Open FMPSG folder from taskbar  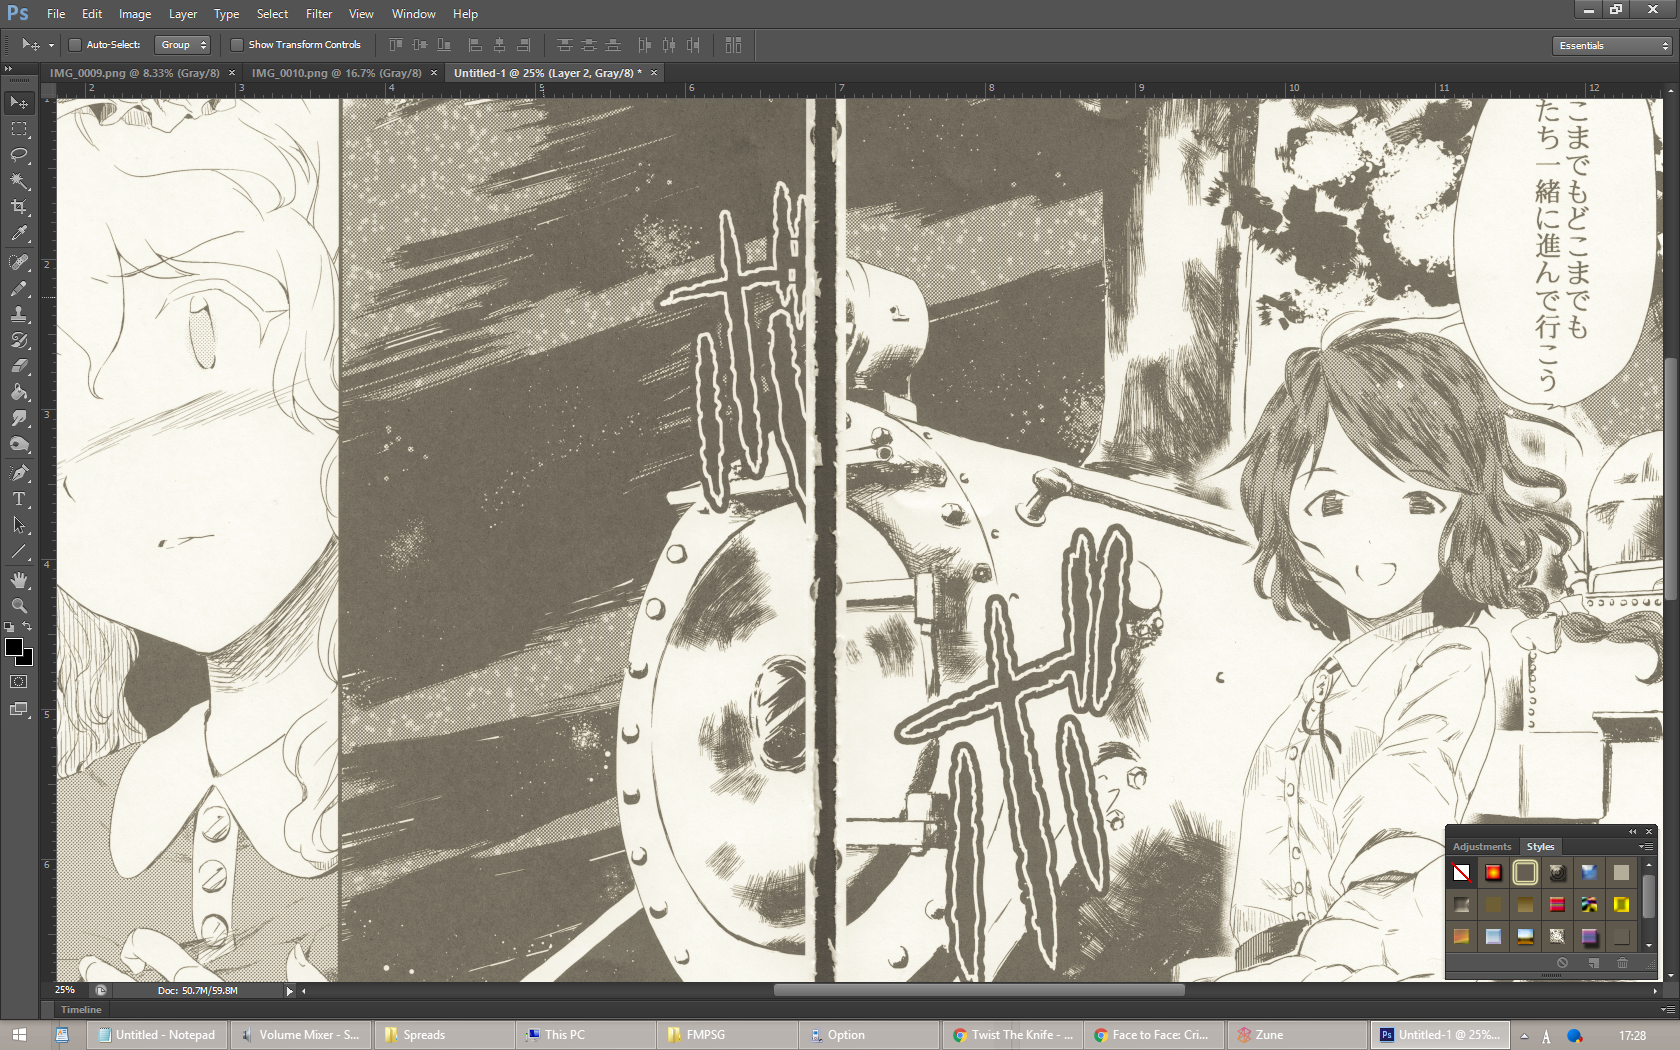coord(727,1035)
